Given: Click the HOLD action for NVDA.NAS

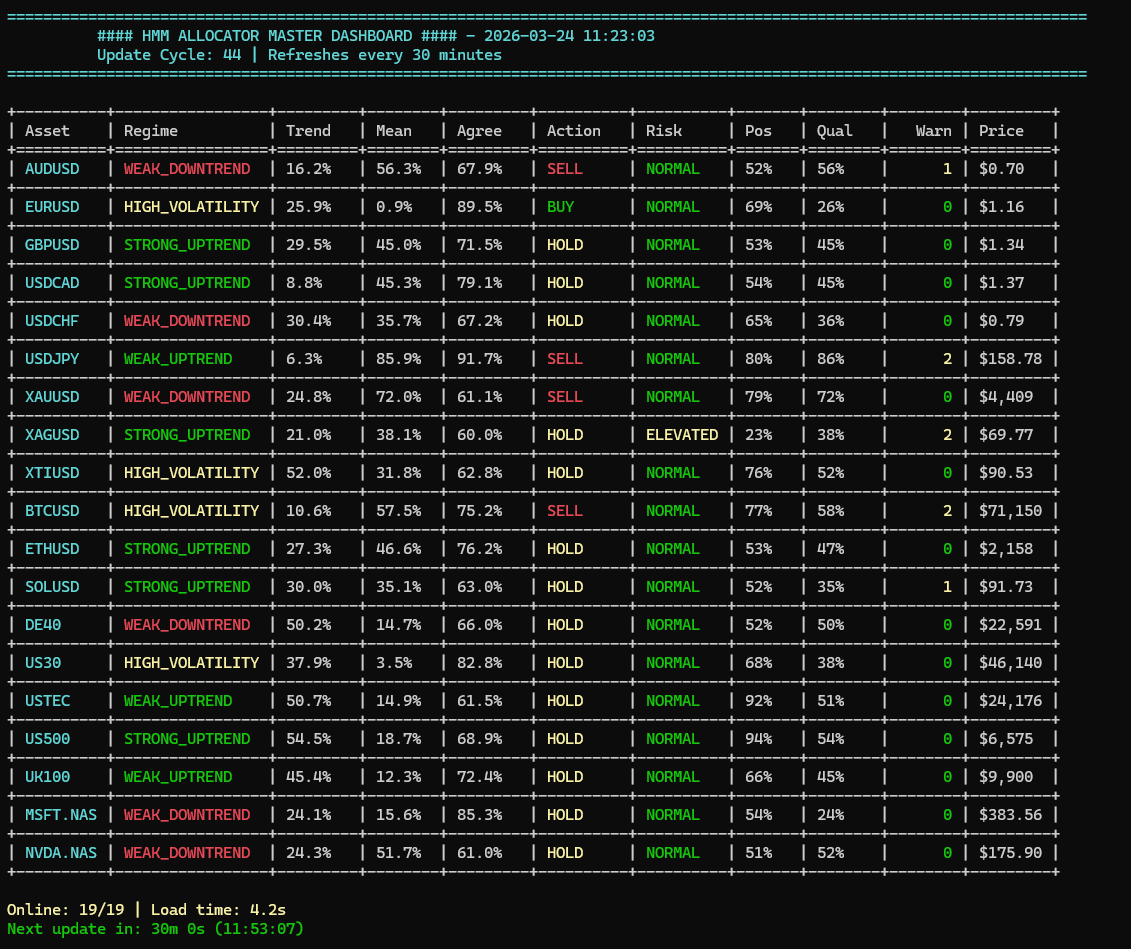Looking at the screenshot, I should tap(565, 852).
